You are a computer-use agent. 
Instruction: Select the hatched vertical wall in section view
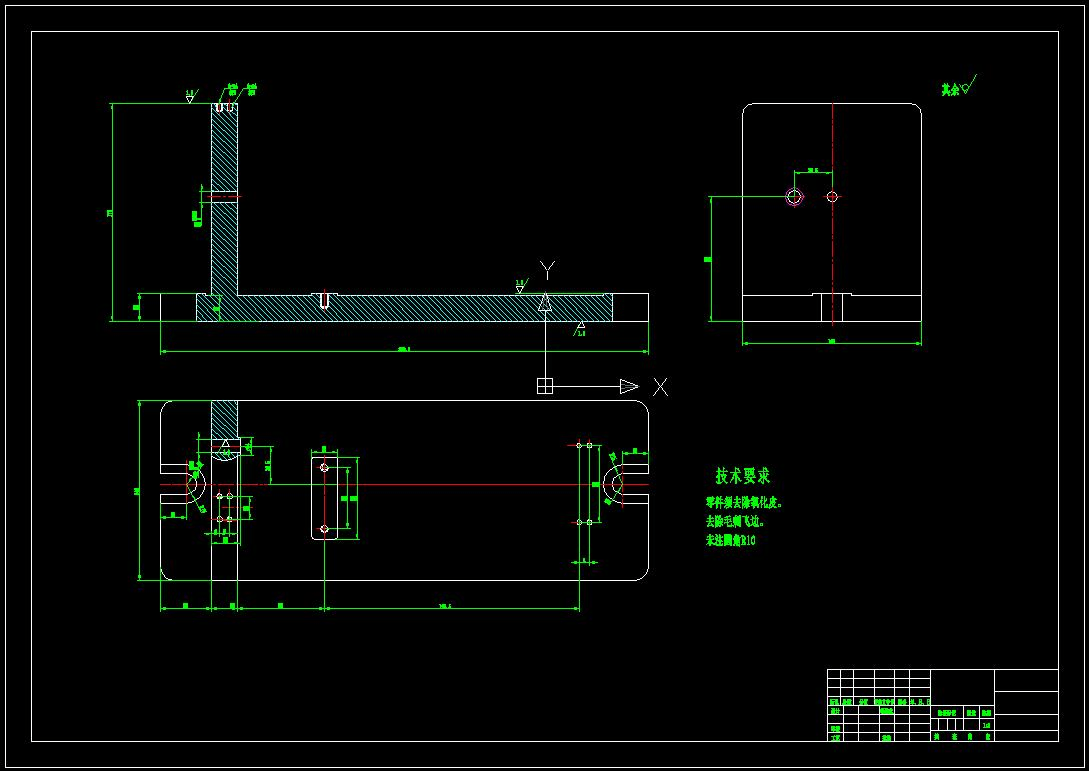pos(224,198)
